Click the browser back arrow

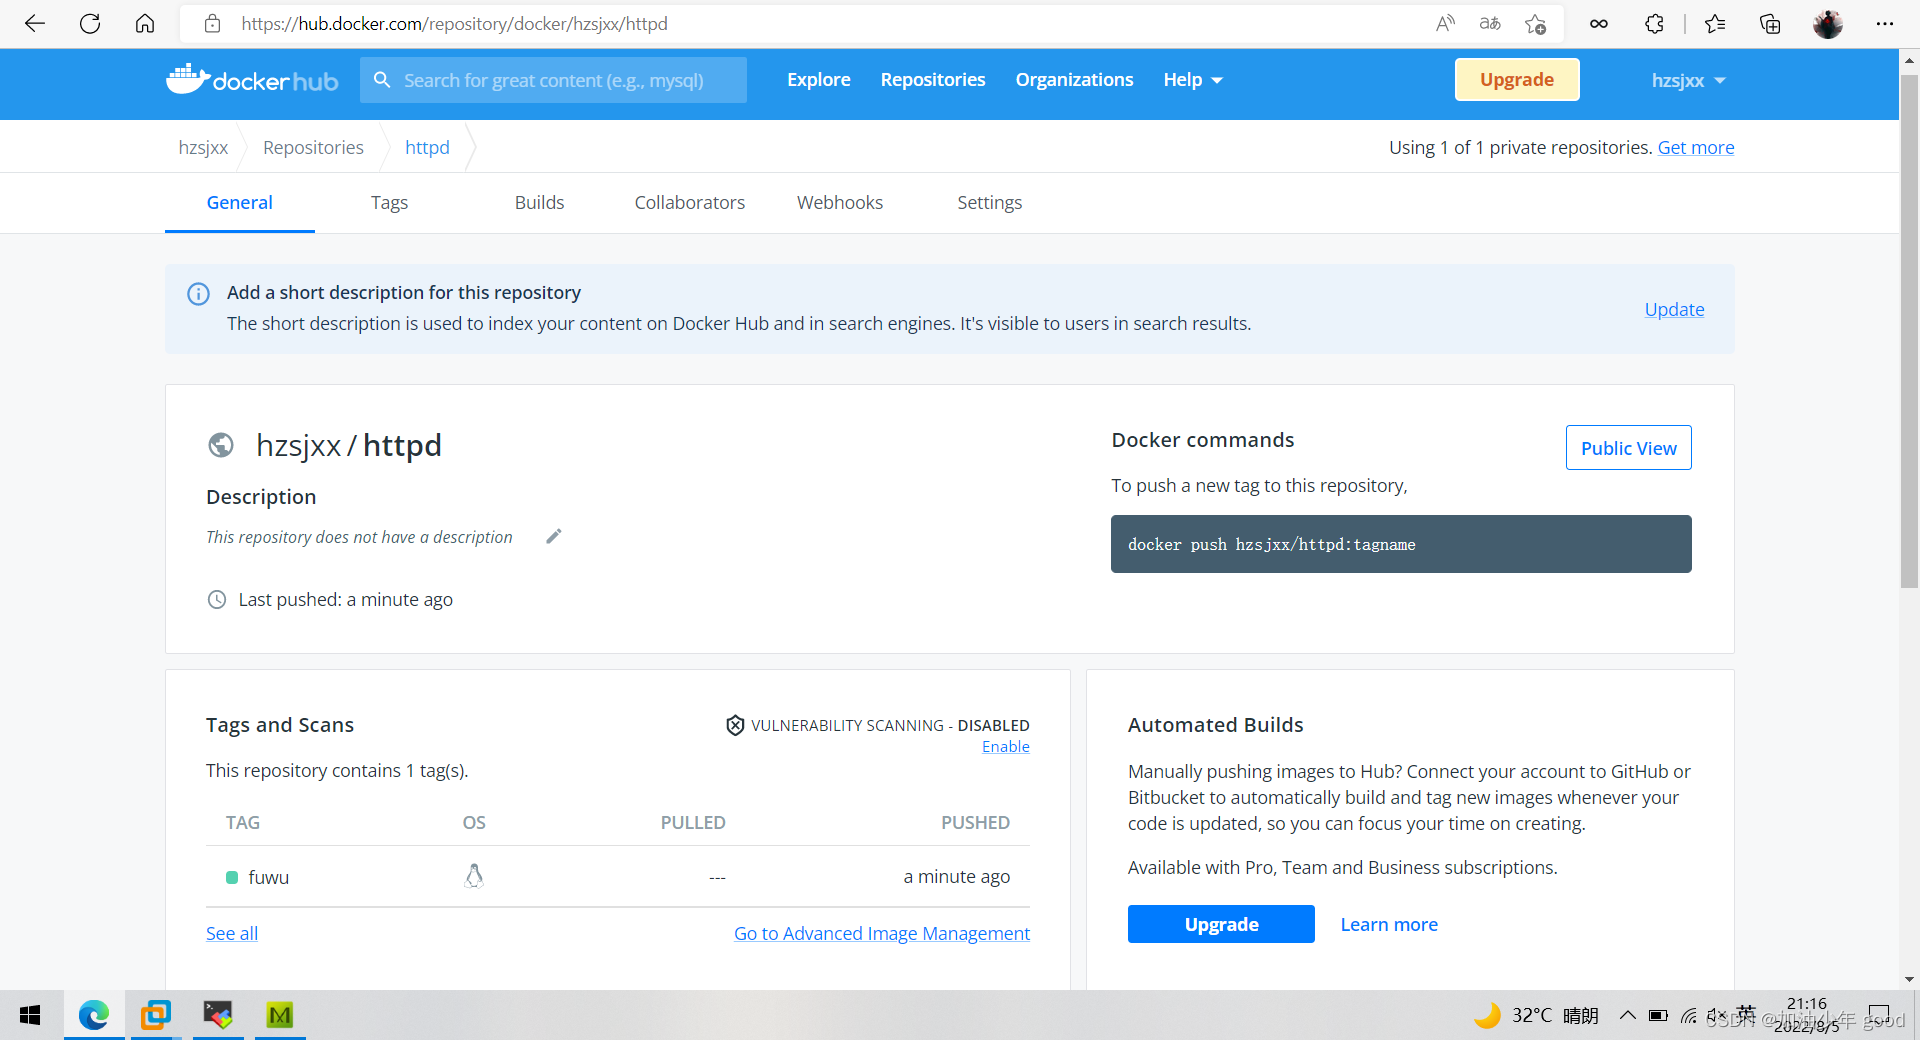coord(35,24)
